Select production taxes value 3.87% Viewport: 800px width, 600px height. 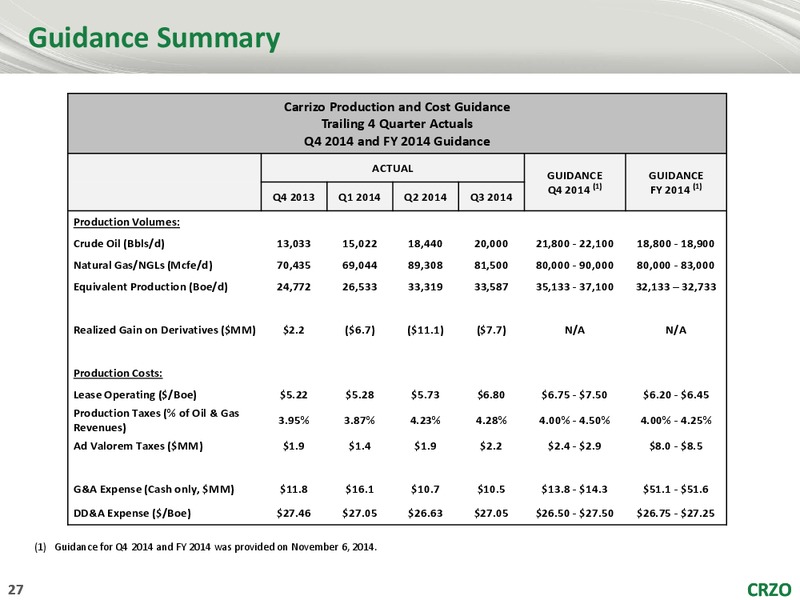coord(360,420)
